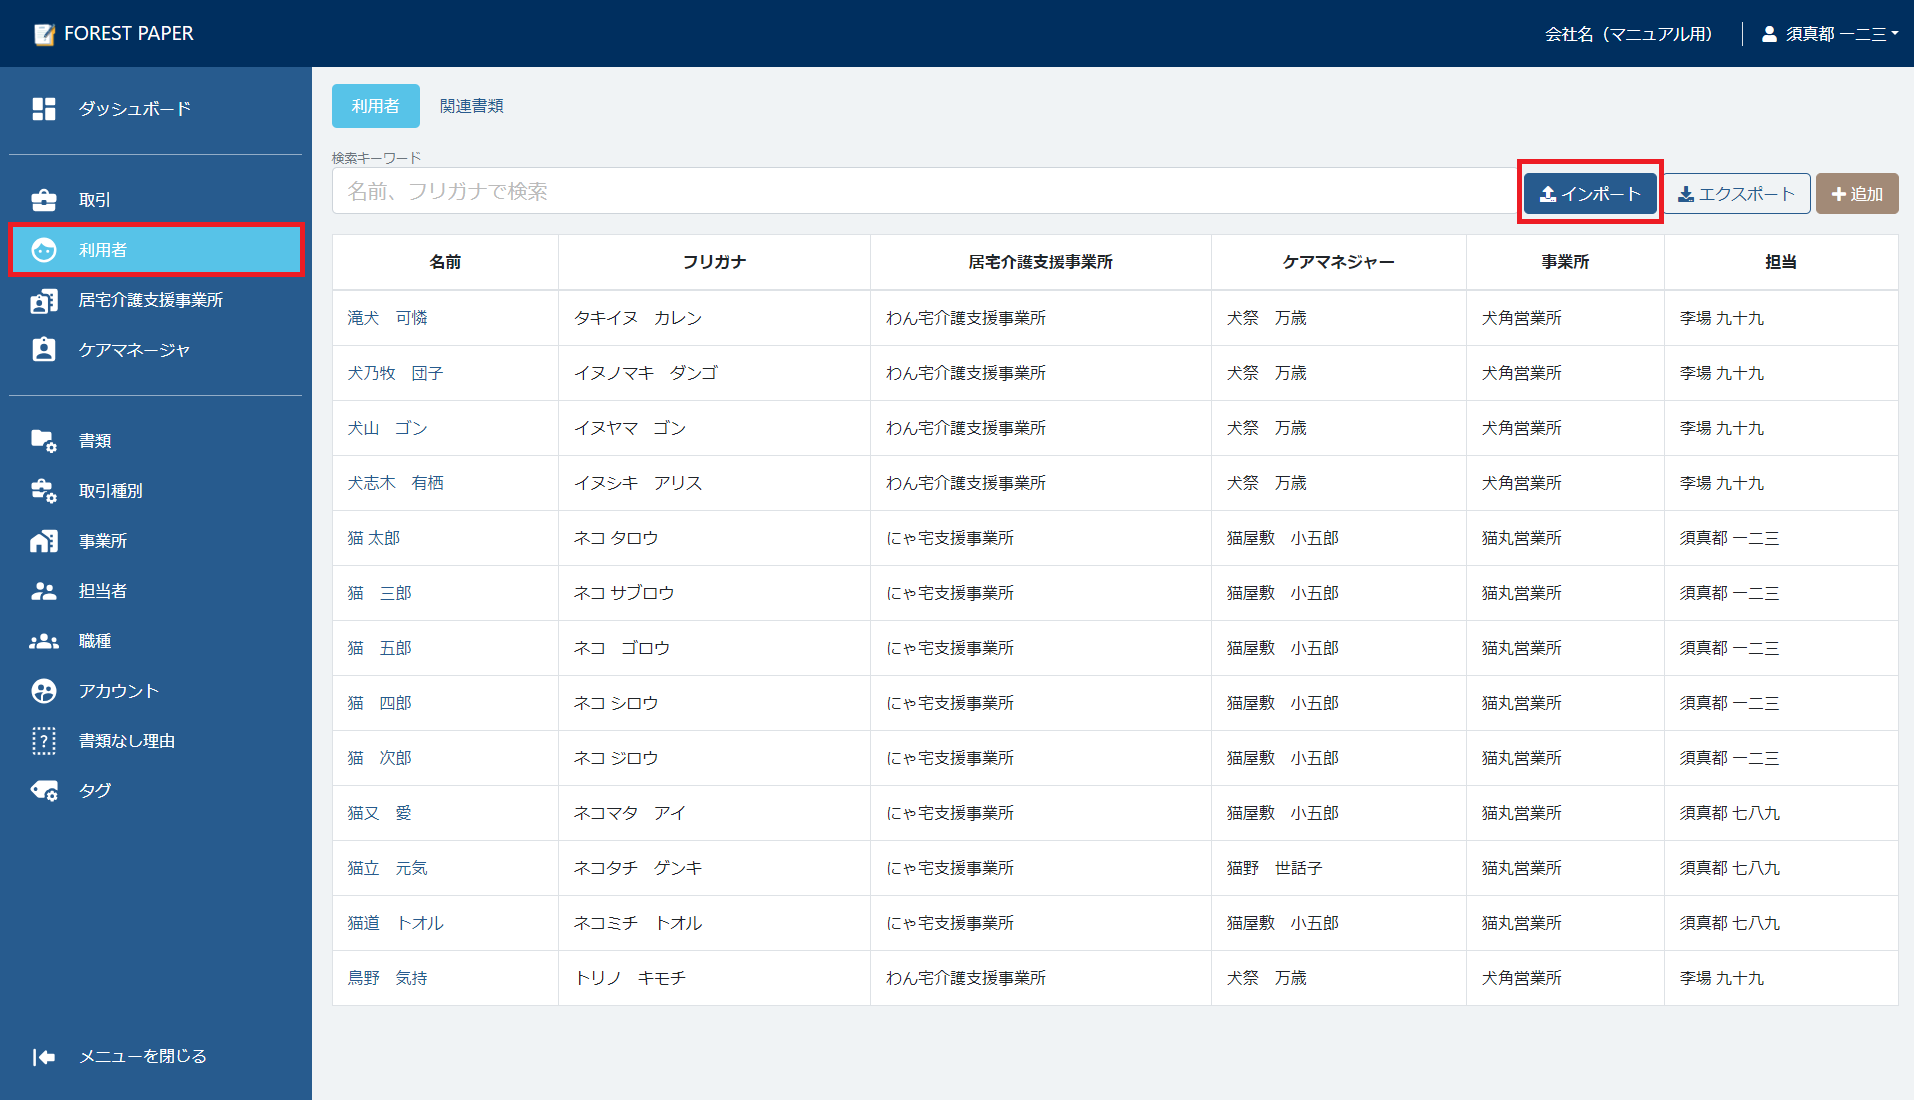Click the briefcase icon for 取引
The width and height of the screenshot is (1914, 1100).
click(x=44, y=200)
